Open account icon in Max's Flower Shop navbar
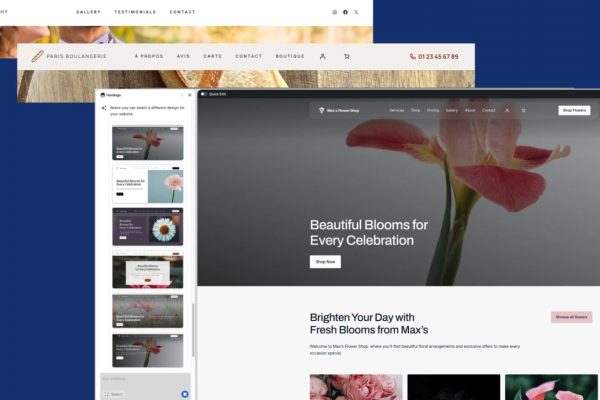The width and height of the screenshot is (600, 400). click(x=507, y=110)
